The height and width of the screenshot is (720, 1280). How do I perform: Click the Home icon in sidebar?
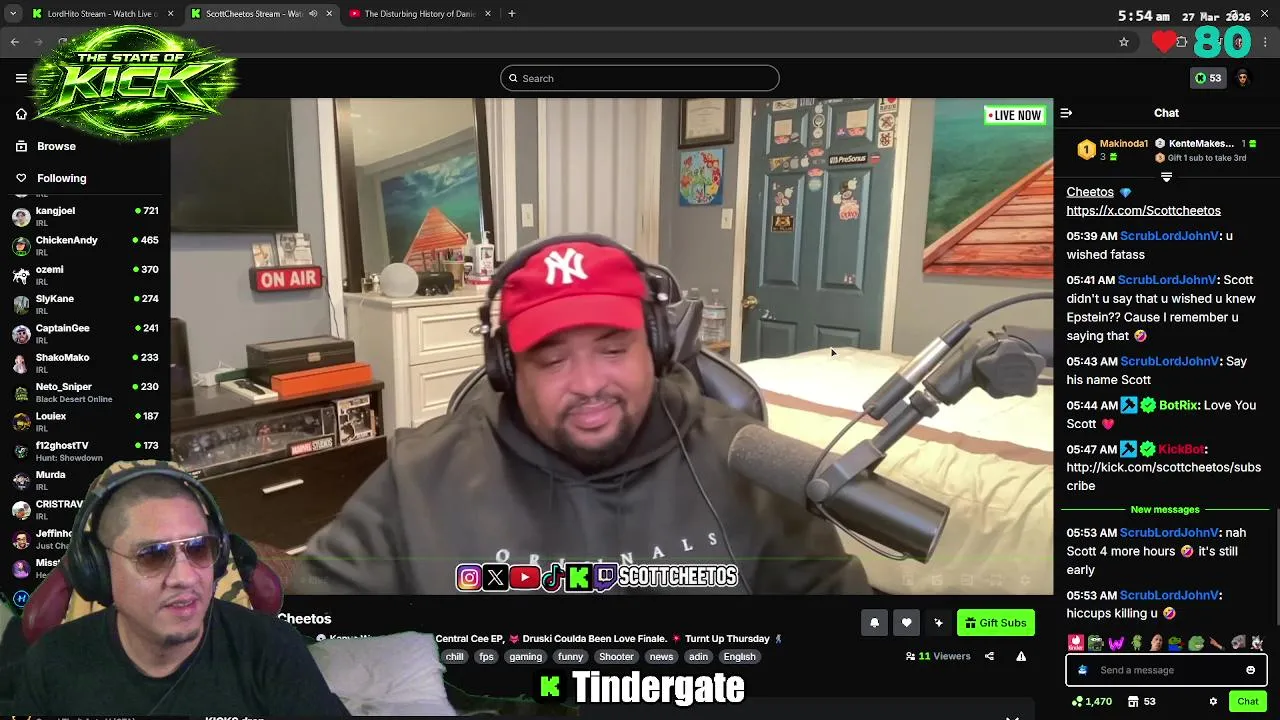point(21,114)
